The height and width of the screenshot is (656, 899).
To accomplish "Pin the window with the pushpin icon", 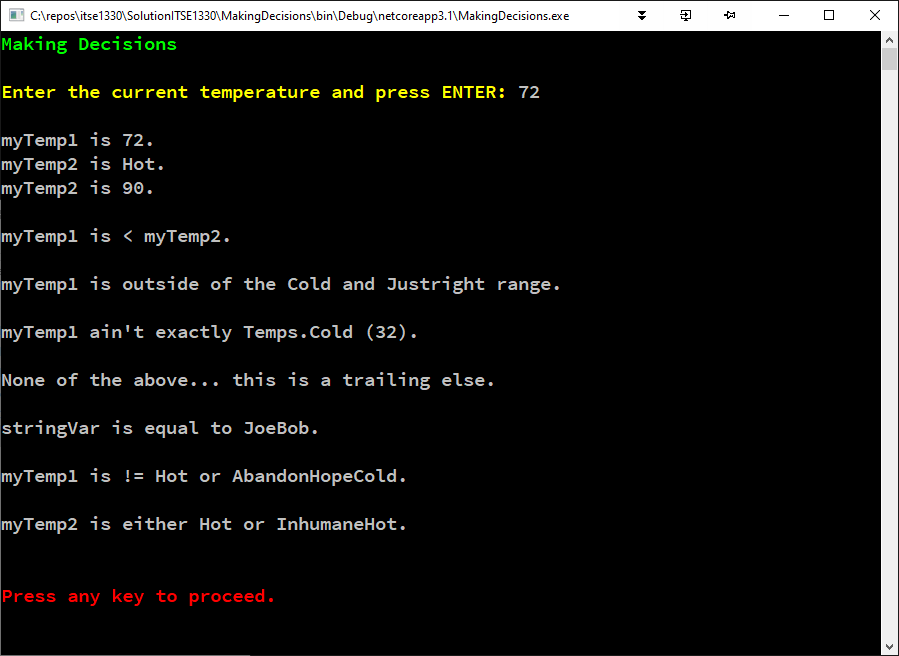I will 730,15.
